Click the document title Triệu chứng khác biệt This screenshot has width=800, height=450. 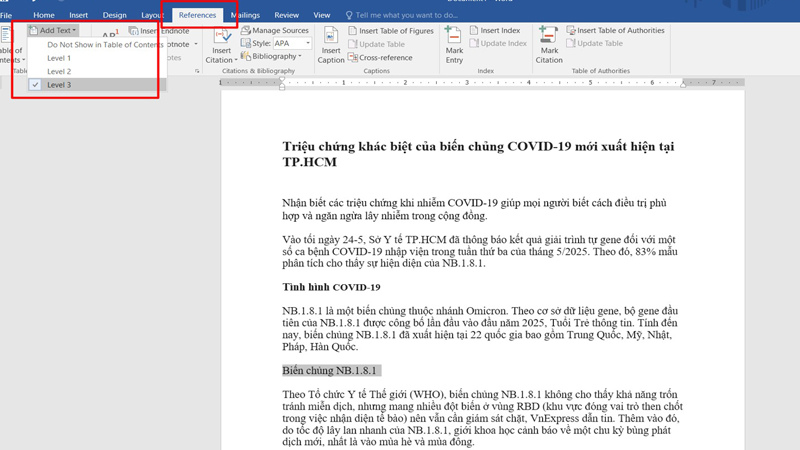click(478, 154)
